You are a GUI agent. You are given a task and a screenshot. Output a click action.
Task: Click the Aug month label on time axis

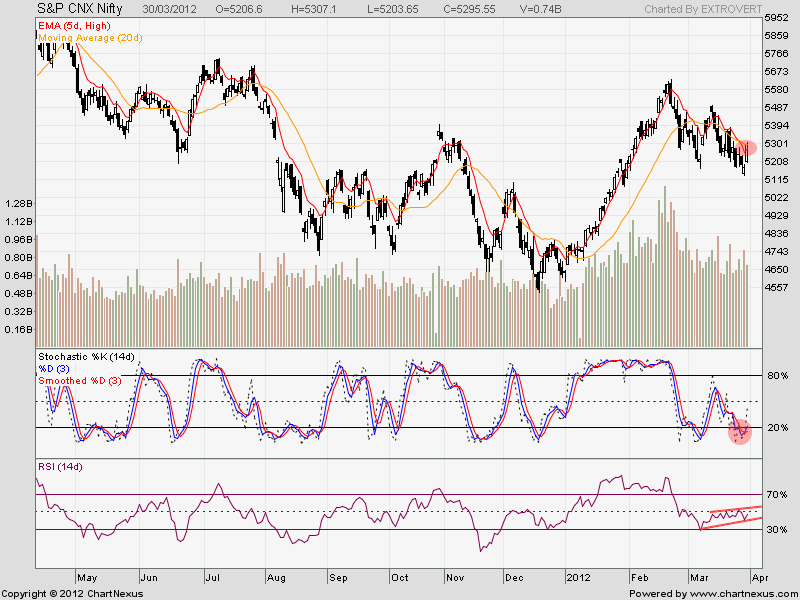(277, 578)
